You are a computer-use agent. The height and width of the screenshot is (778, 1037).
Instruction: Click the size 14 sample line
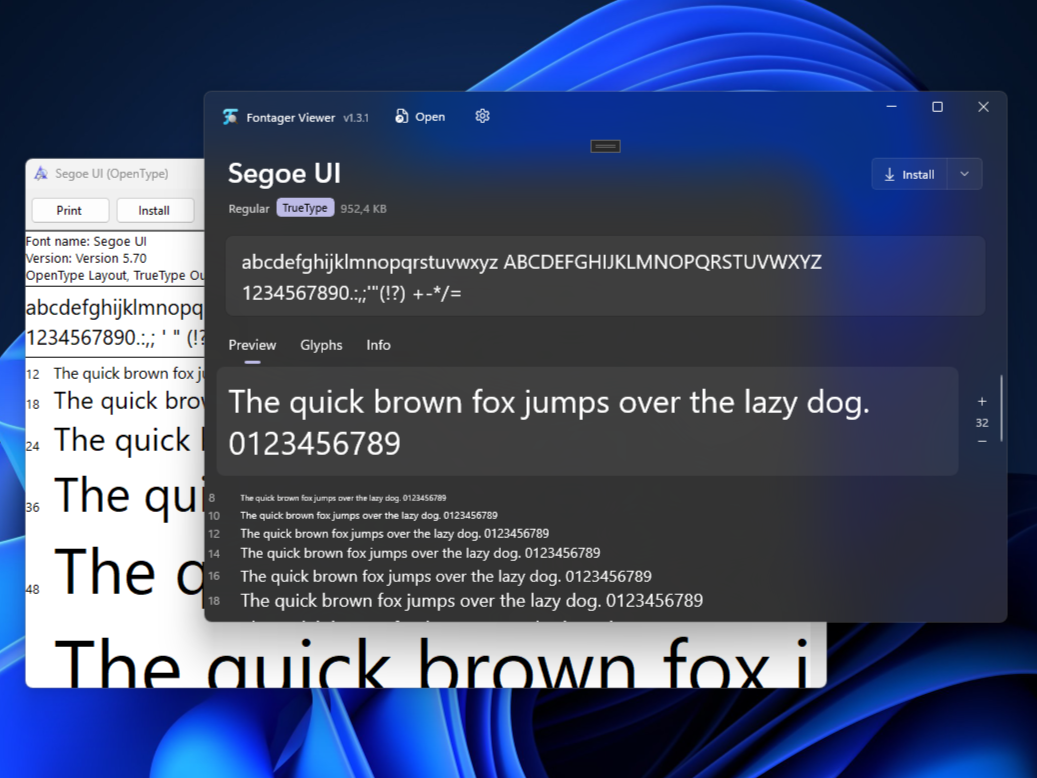click(x=420, y=553)
